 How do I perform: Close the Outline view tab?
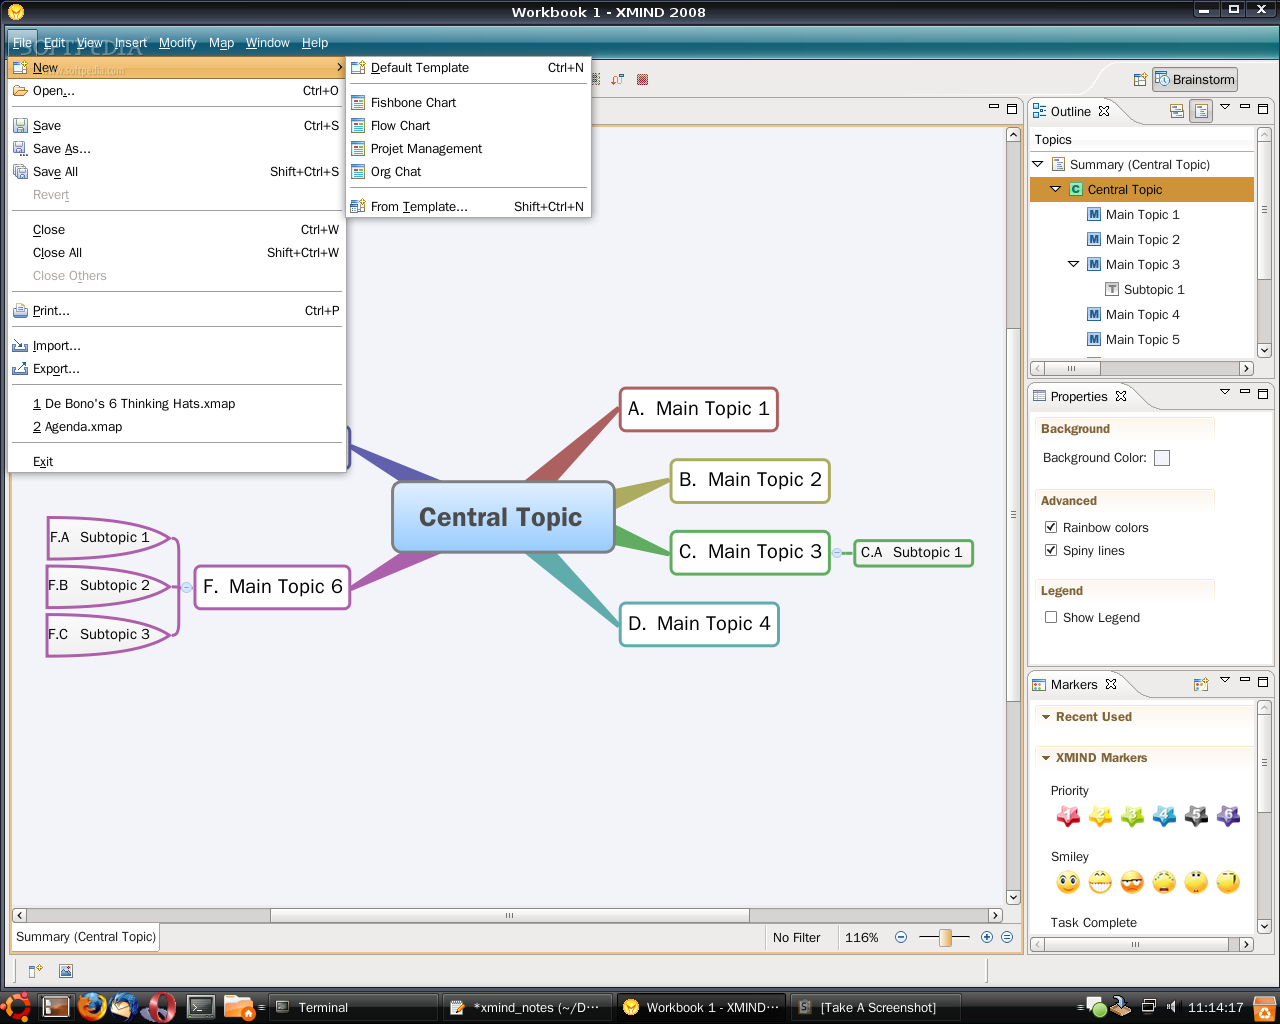coord(1104,111)
